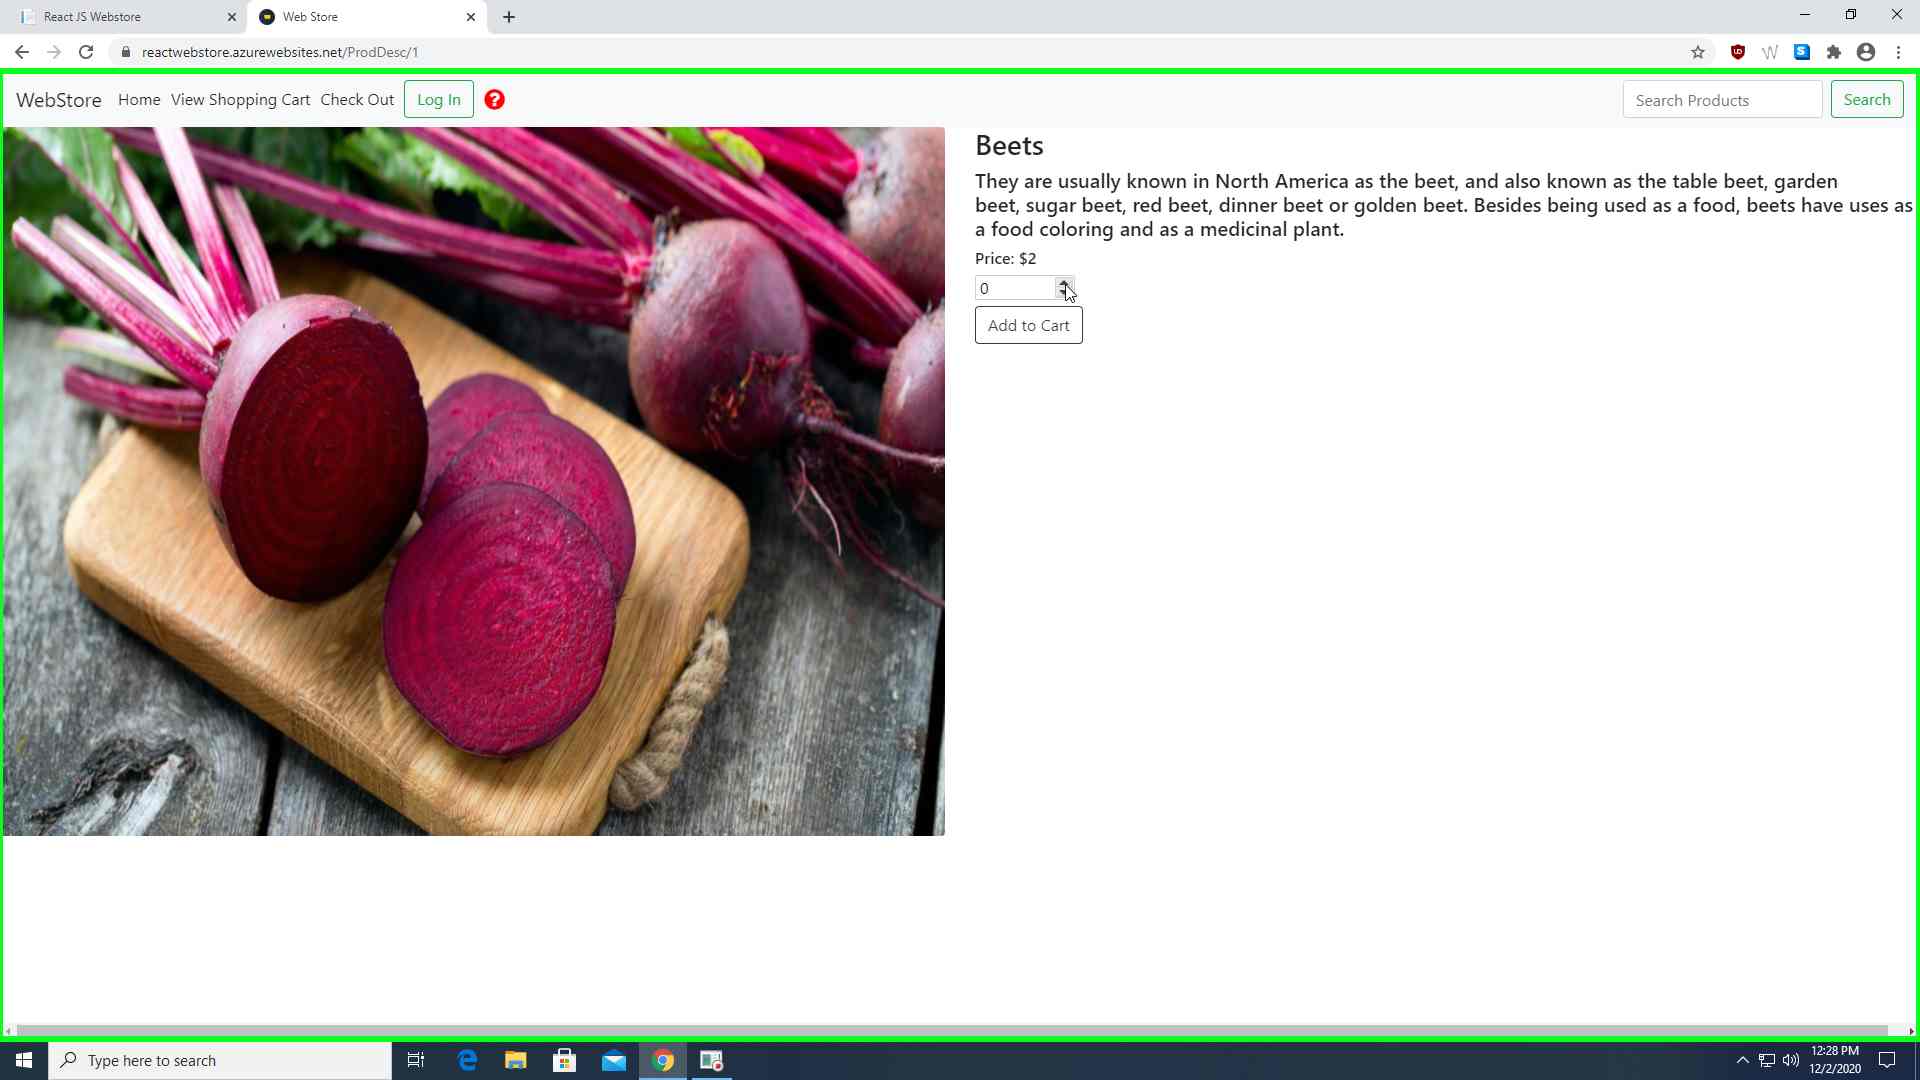Bookmark this page with the star icon
The image size is (1920, 1080).
1698,52
